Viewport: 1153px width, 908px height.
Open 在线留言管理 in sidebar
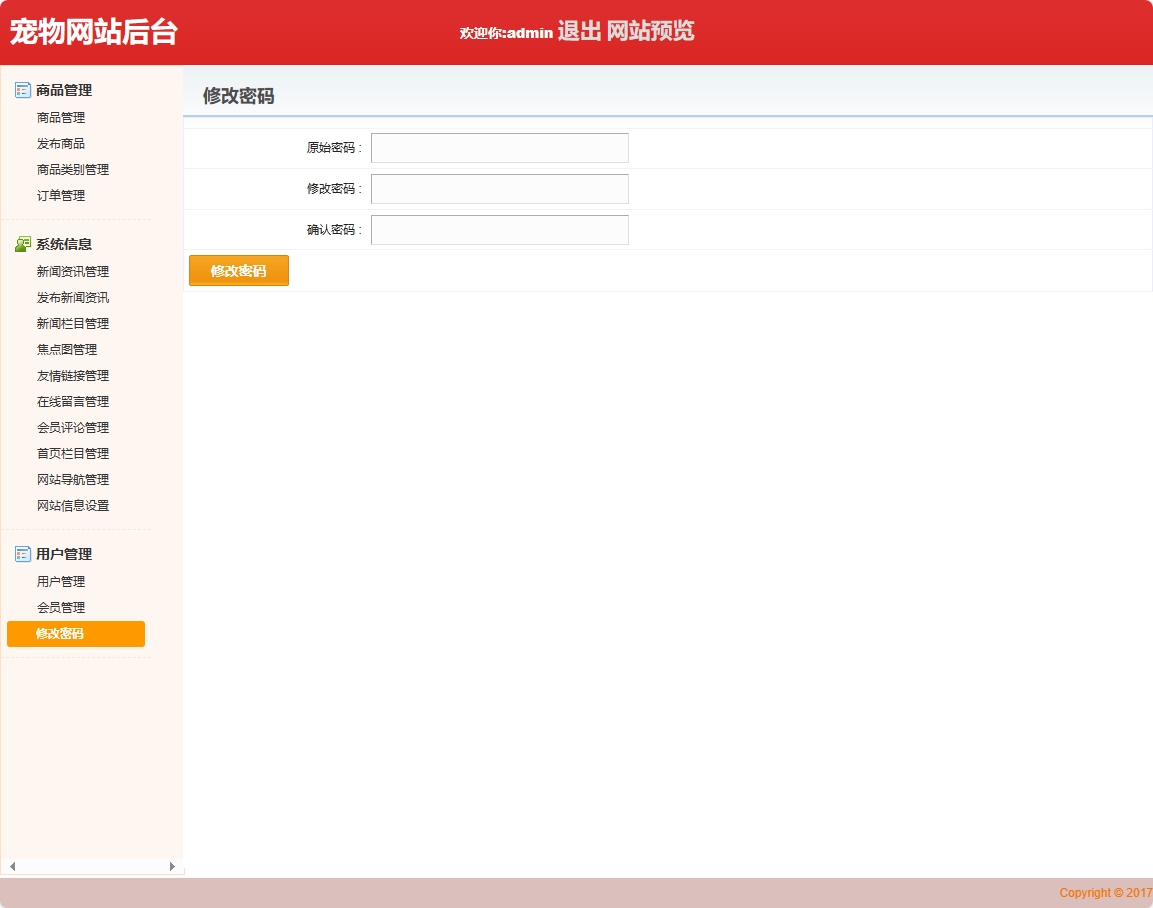point(73,401)
